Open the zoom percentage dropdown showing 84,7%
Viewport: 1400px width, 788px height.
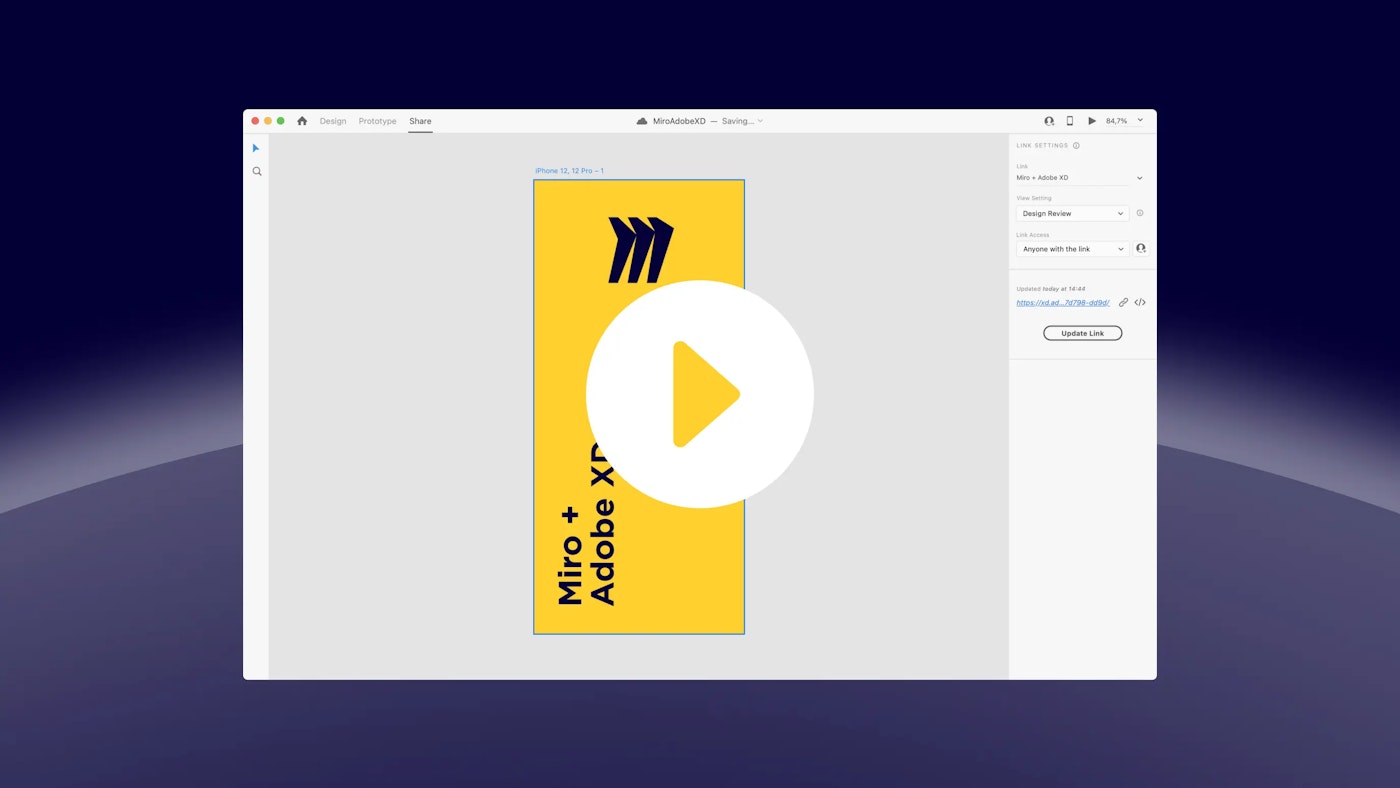pos(1125,121)
